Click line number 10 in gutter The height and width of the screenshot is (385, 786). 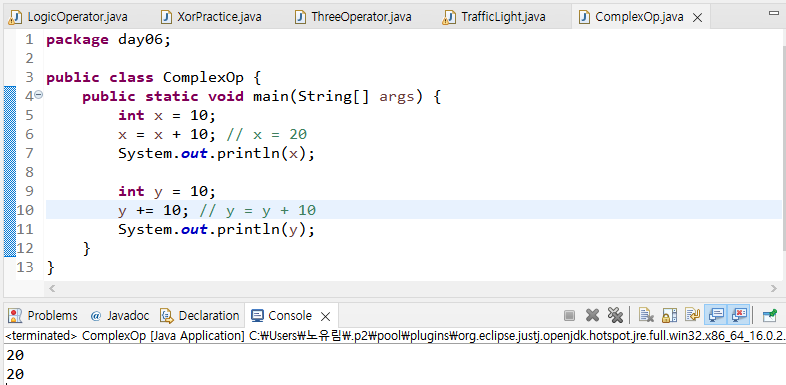click(25, 210)
